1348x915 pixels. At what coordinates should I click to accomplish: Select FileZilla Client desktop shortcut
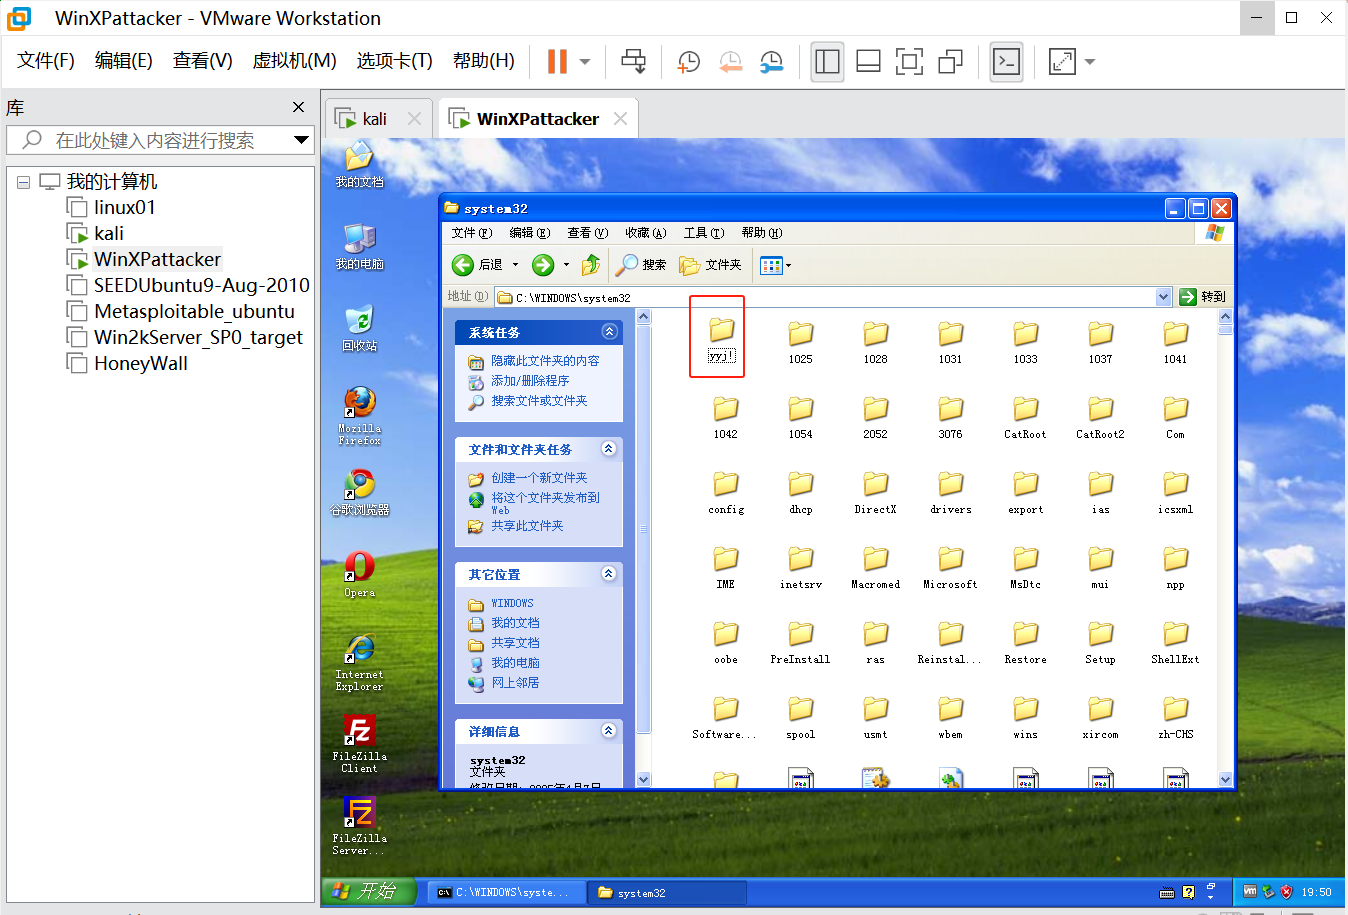click(359, 745)
